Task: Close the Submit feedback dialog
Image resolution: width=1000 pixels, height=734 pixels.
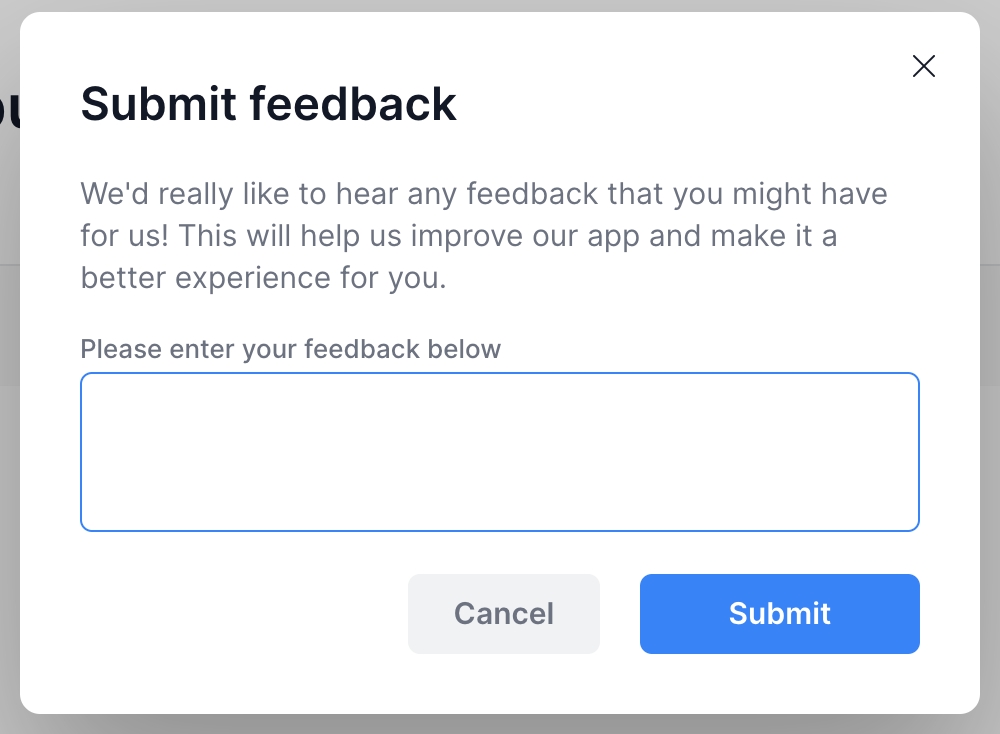Action: pos(924,66)
